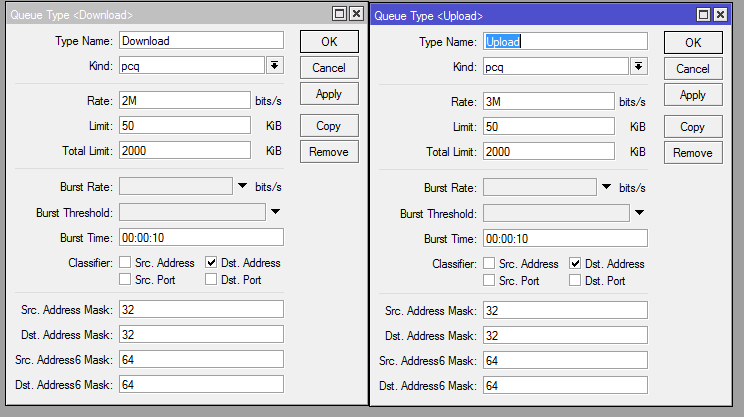Click the Limit field in Upload window
The width and height of the screenshot is (744, 417).
point(549,127)
